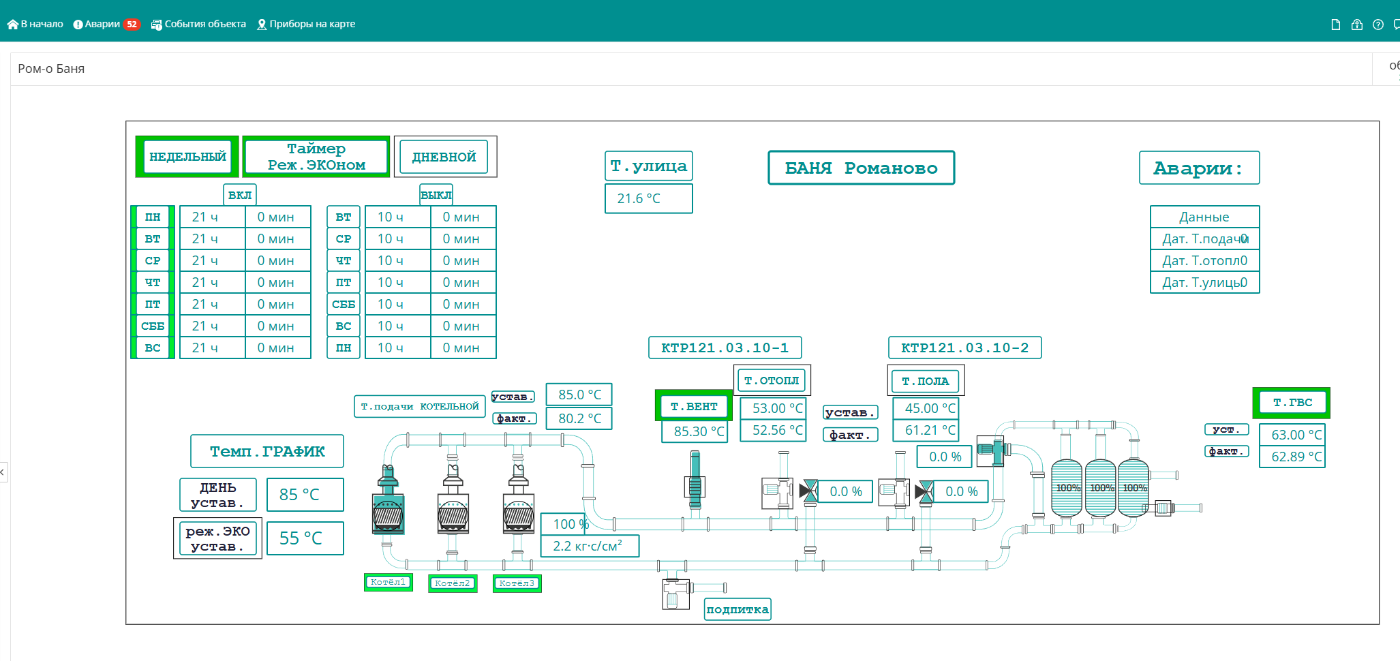This screenshot has height=661, width=1400.
Task: Toggle the ДНЕВНОЙ daily mode
Action: 444,157
